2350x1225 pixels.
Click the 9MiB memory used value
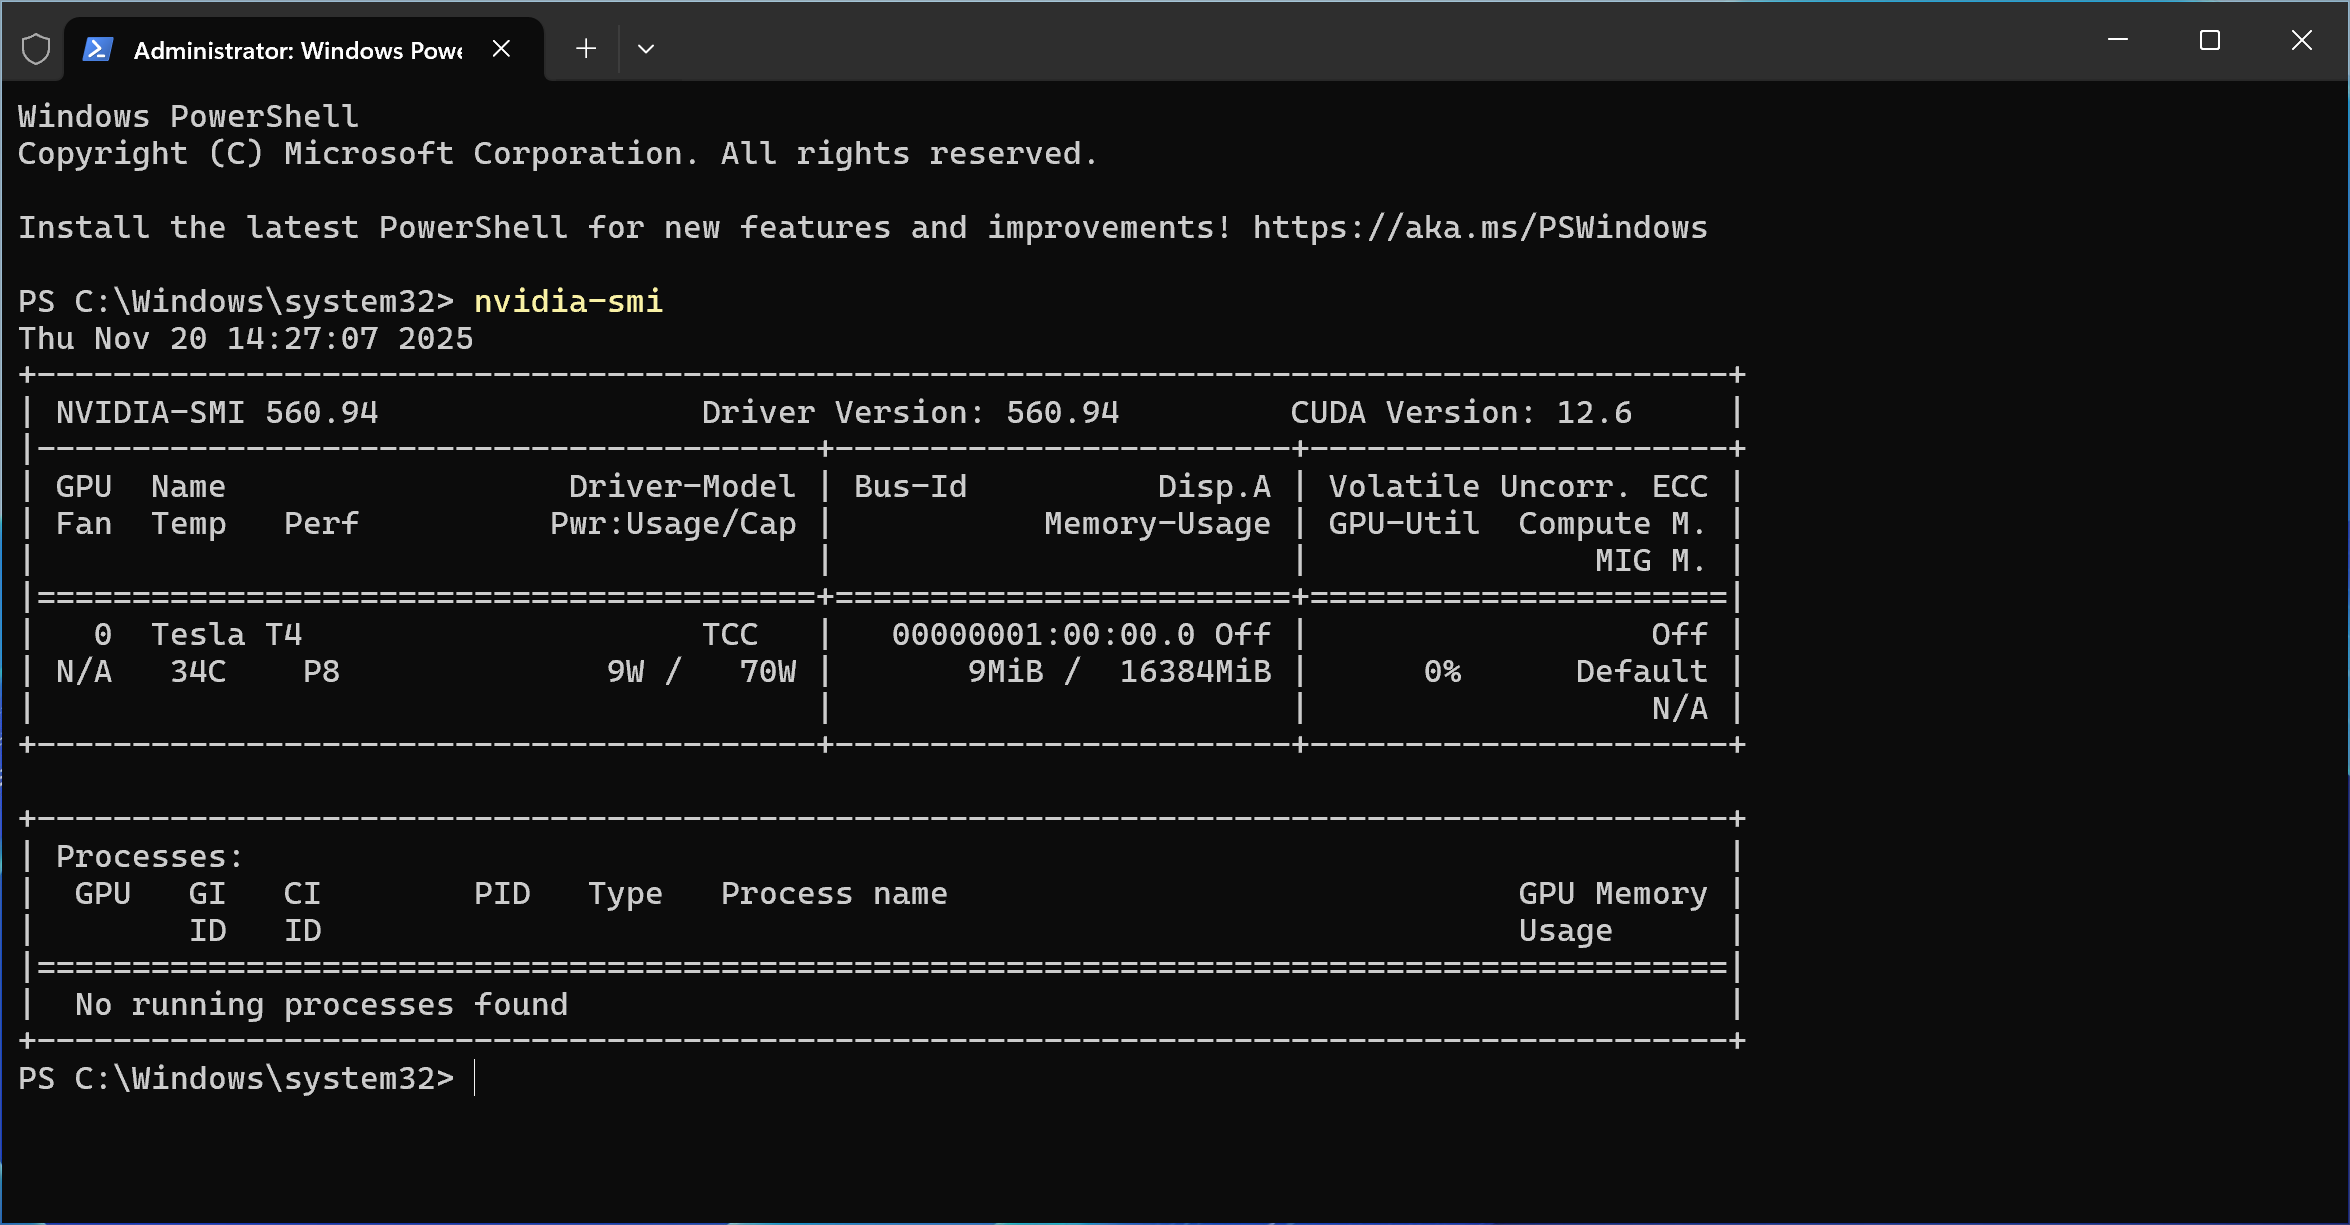(1005, 672)
